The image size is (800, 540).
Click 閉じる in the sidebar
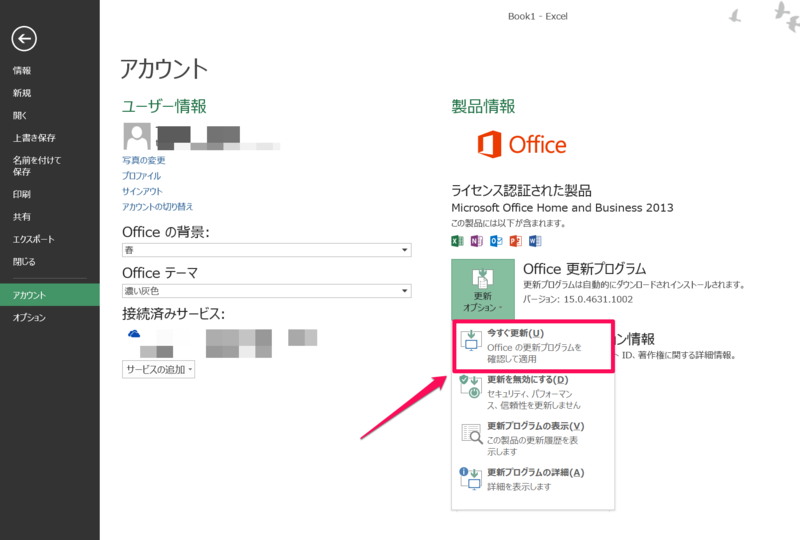[x=24, y=261]
